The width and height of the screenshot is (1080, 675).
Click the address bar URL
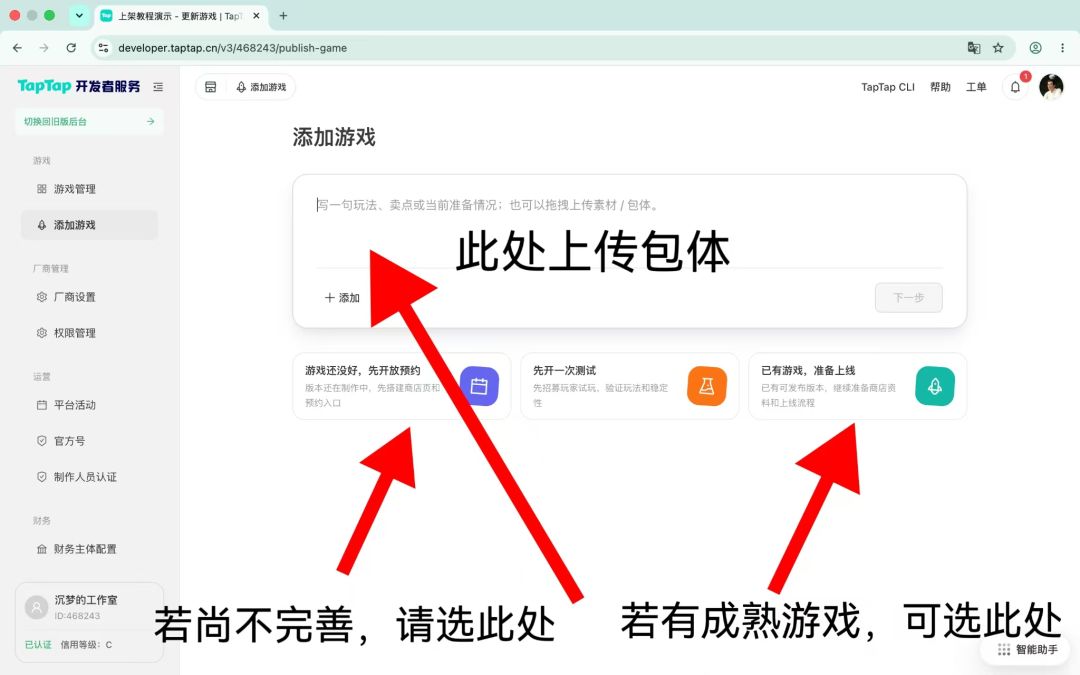(x=232, y=48)
